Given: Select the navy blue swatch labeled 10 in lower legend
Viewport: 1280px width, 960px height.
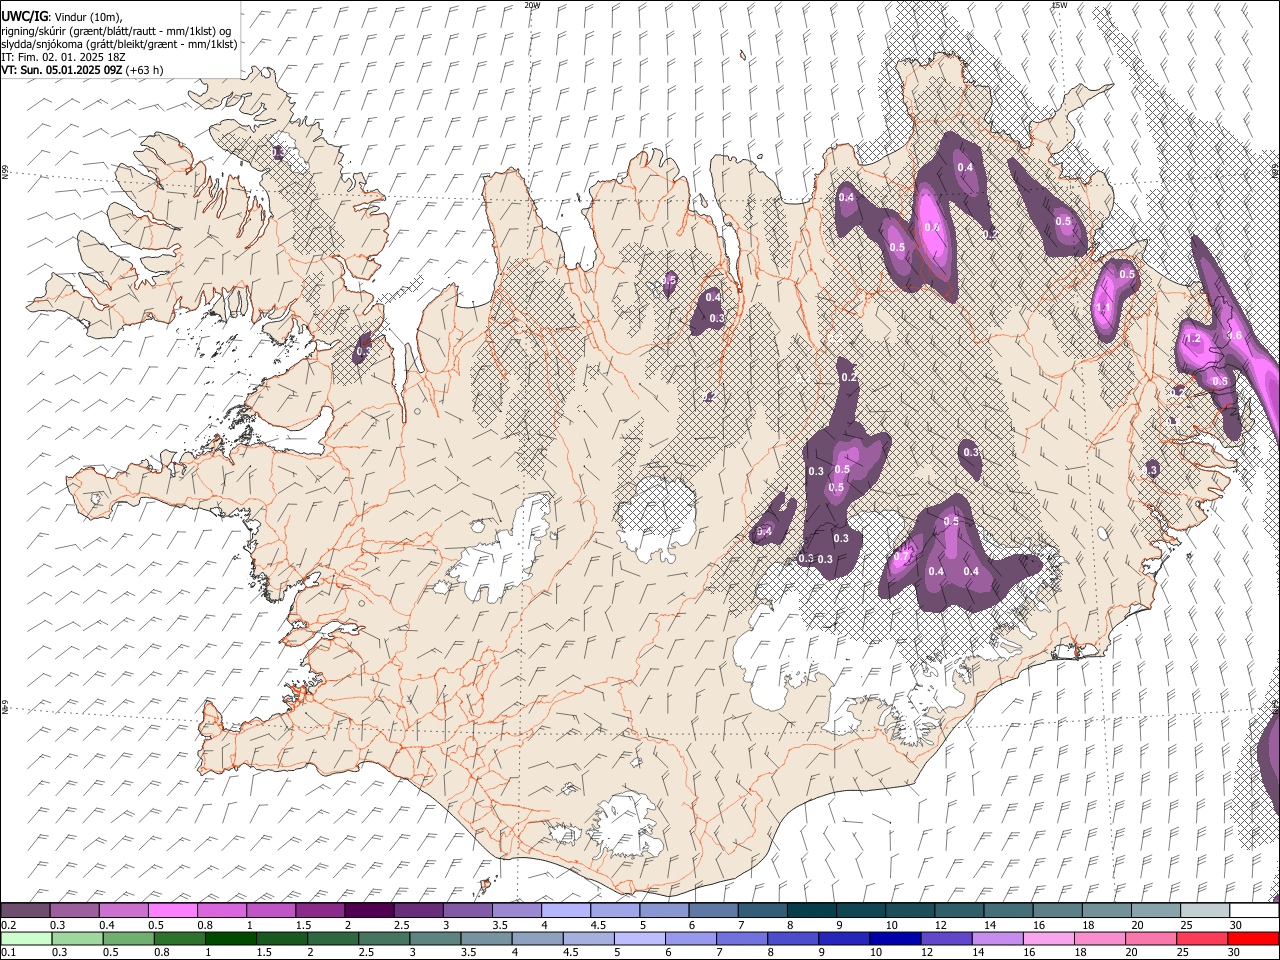Looking at the screenshot, I should (893, 939).
